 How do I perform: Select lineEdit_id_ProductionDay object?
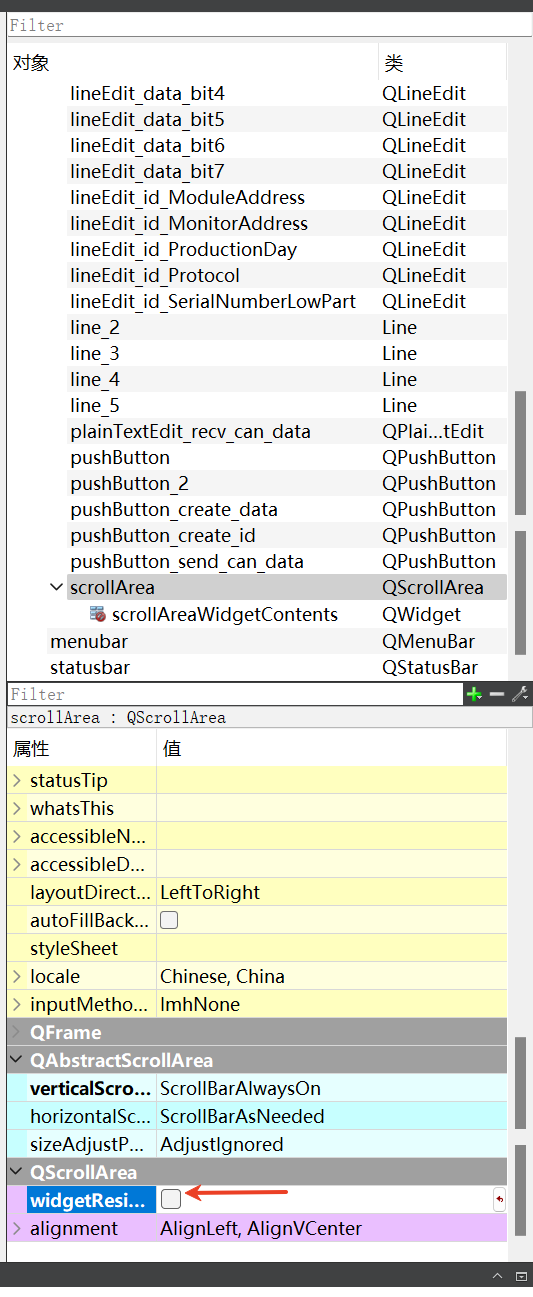(x=184, y=250)
